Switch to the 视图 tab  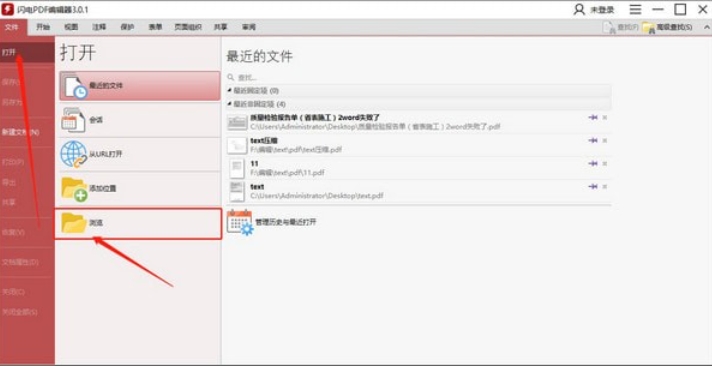point(71,27)
